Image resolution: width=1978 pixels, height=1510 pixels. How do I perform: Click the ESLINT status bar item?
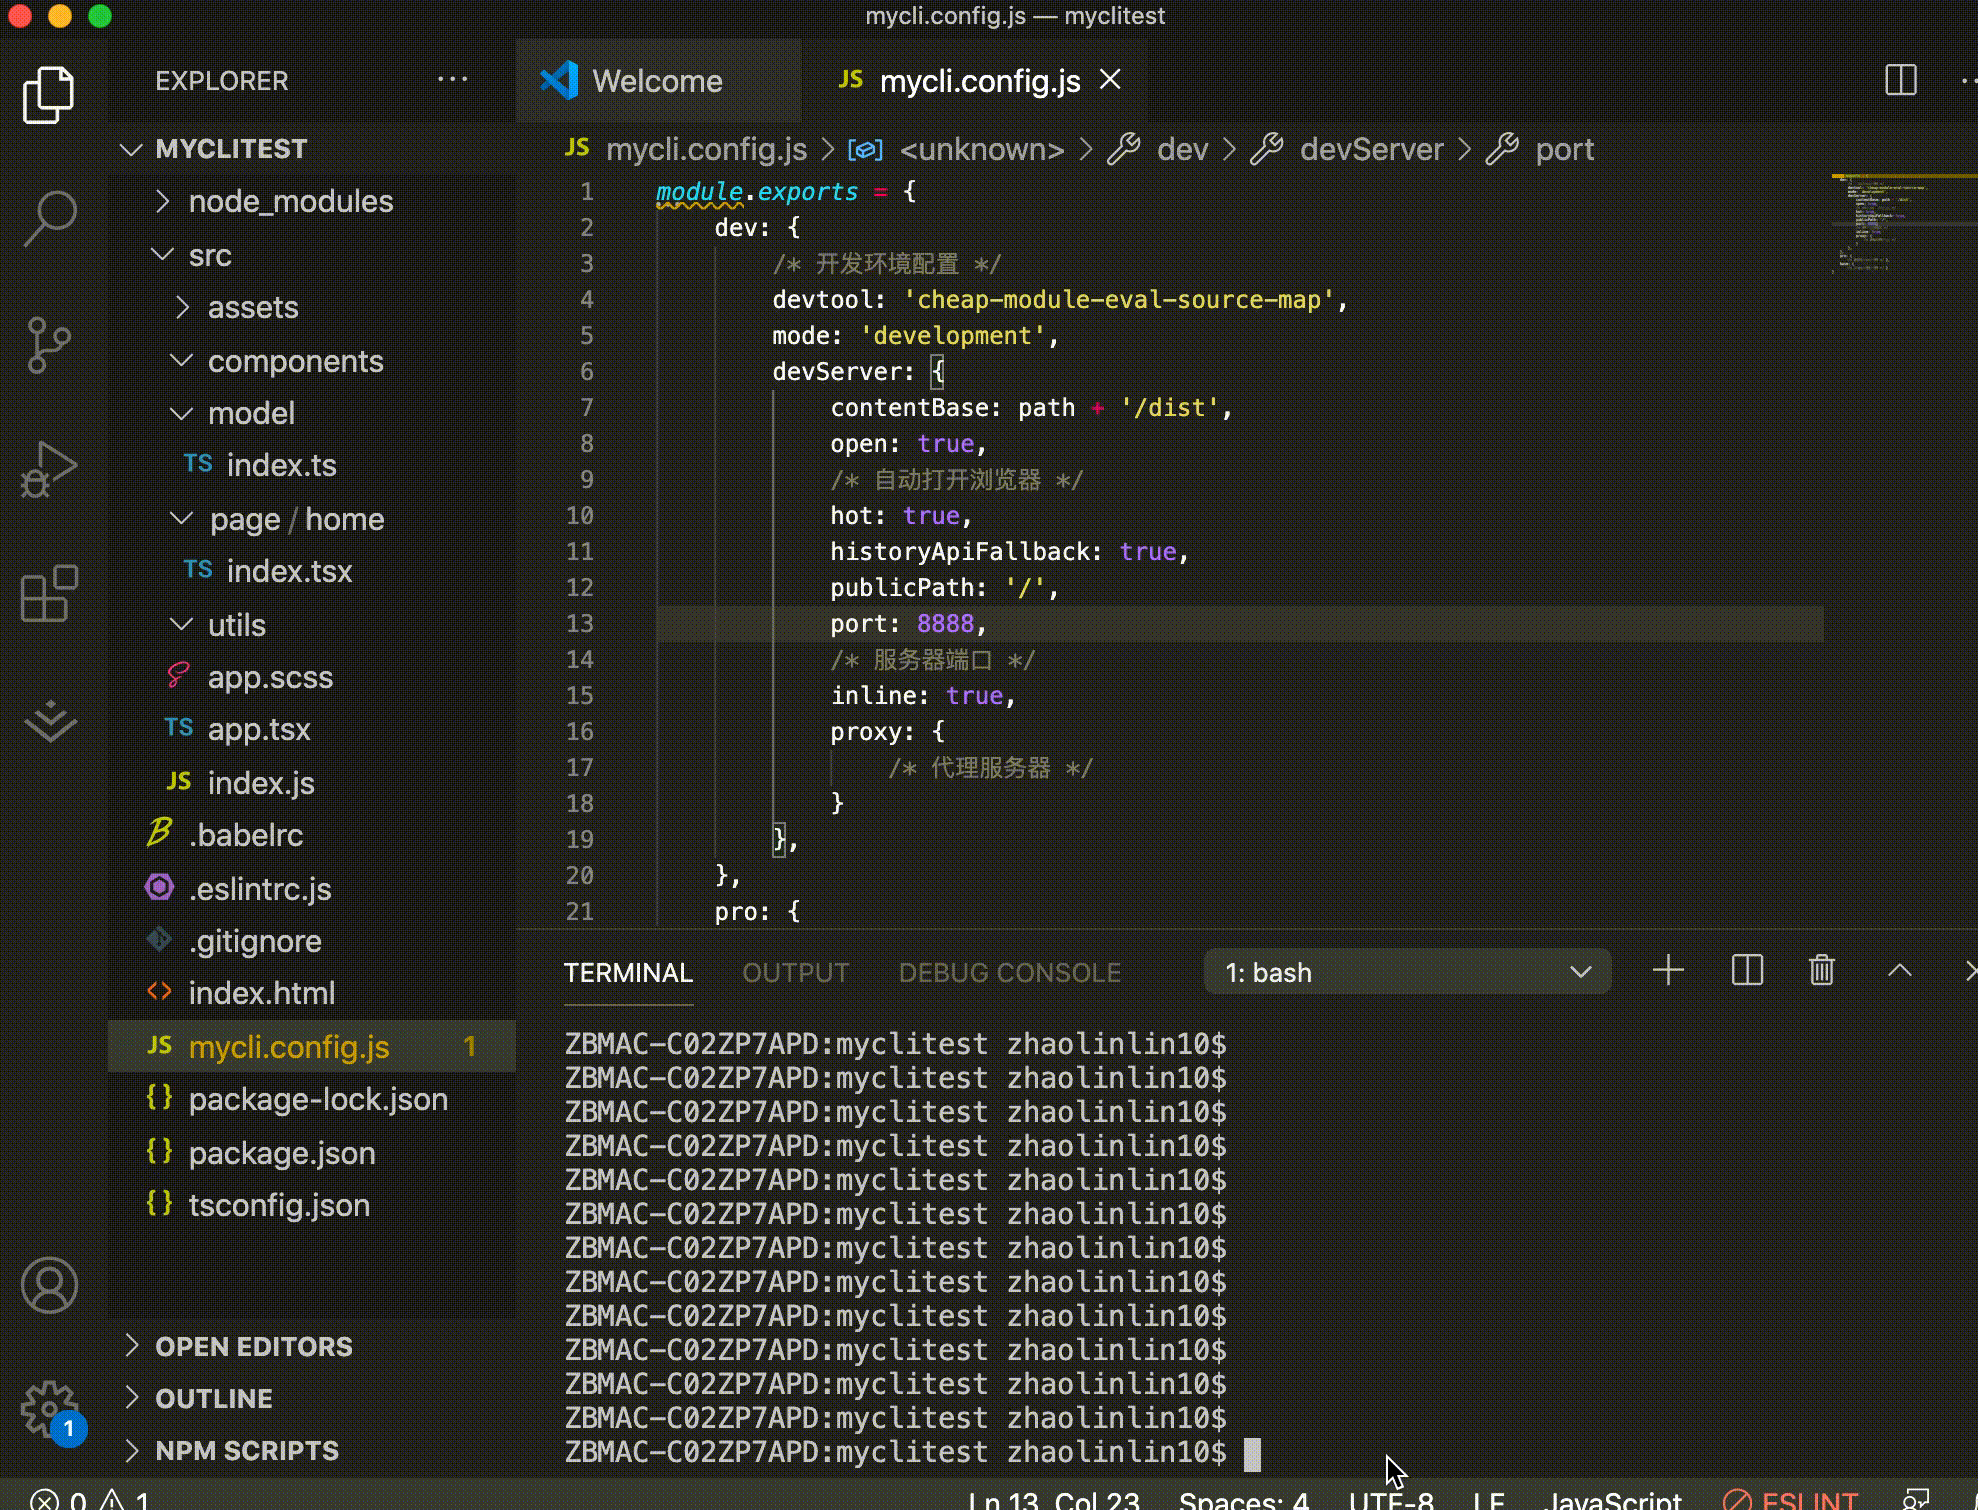[x=1790, y=1500]
